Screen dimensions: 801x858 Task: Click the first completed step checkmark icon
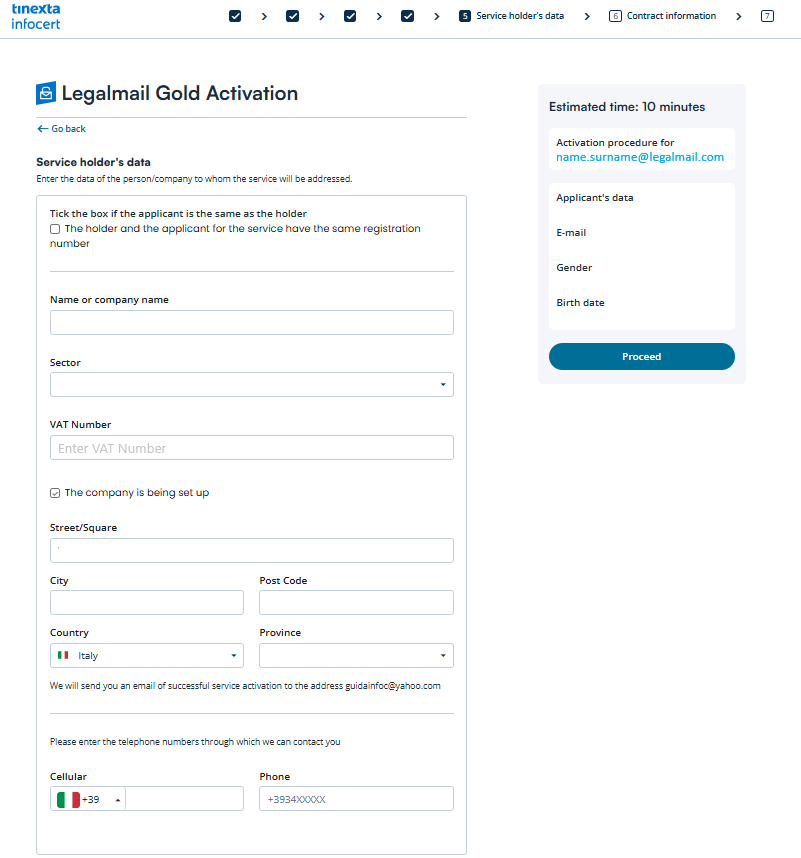(235, 16)
